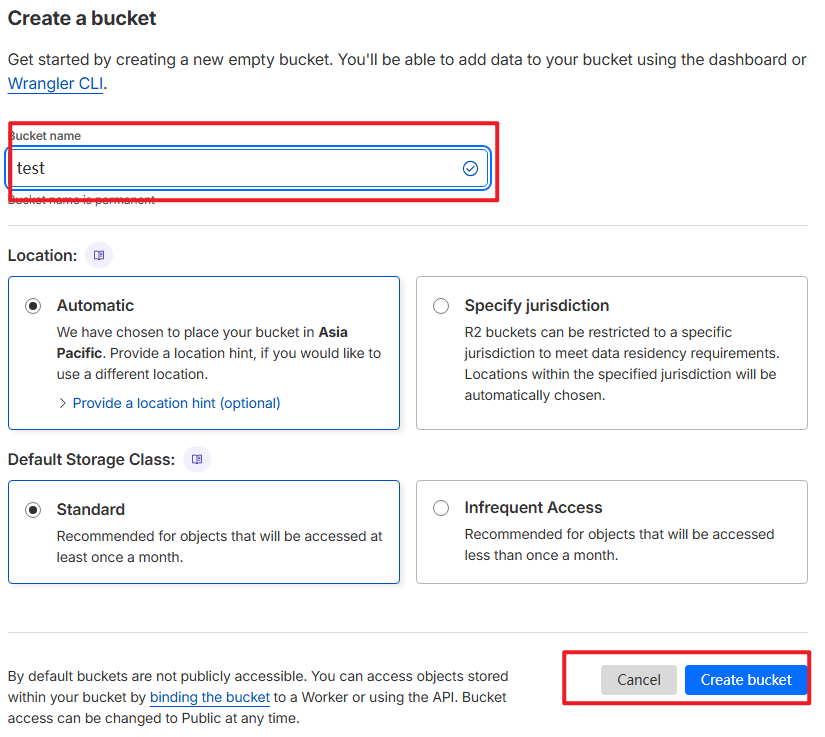Open the Wrangler CLI link
The width and height of the screenshot is (825, 737).
[x=54, y=84]
